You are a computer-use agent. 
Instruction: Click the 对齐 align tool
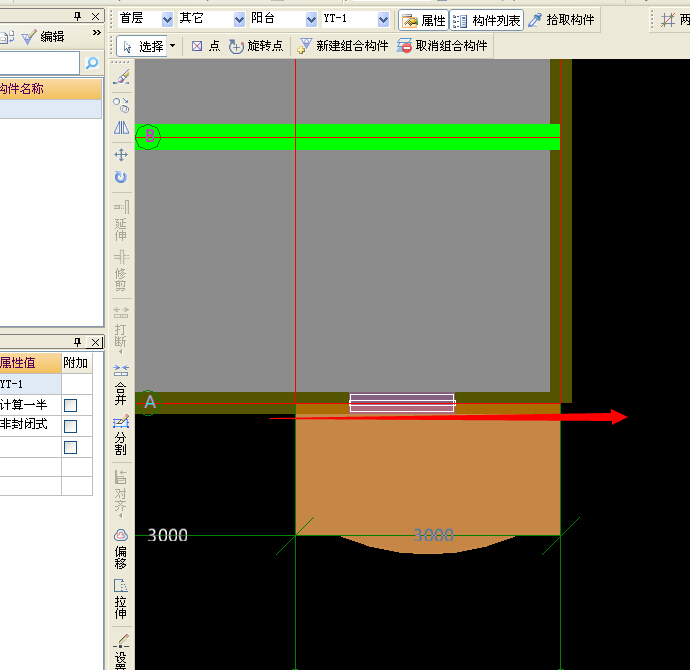pyautogui.click(x=121, y=494)
